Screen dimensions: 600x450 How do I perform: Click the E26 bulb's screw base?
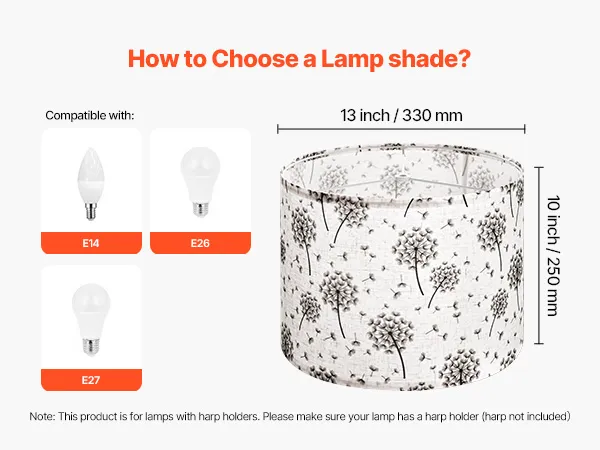(201, 209)
